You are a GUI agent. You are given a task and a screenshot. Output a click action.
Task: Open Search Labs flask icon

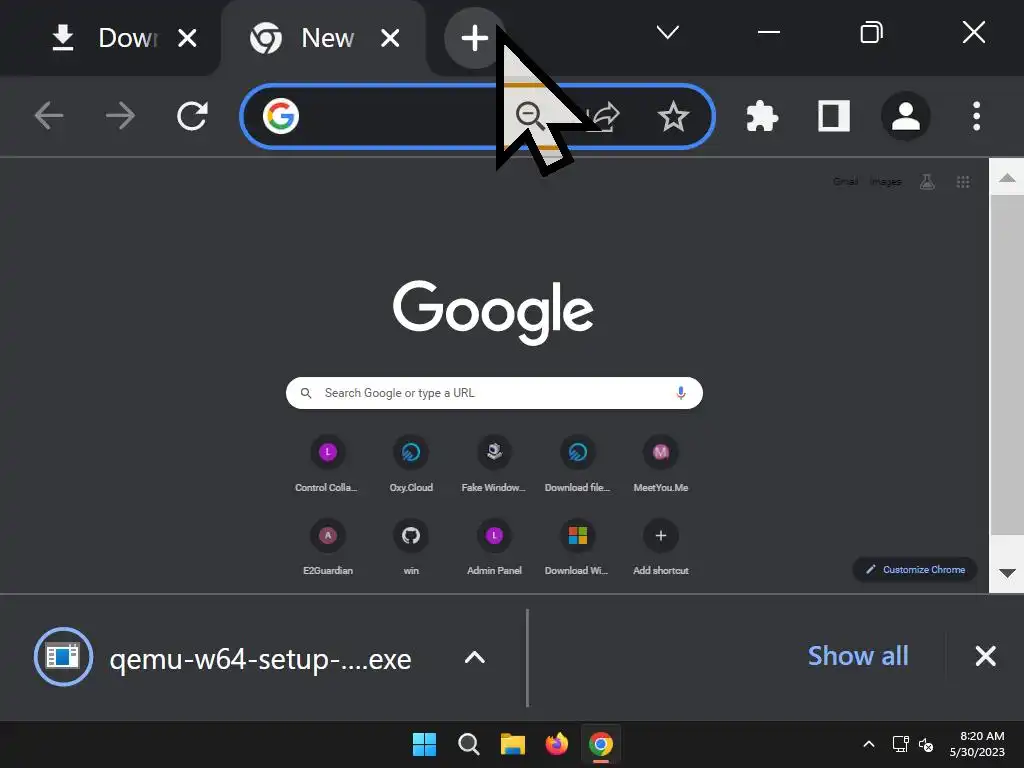pyautogui.click(x=927, y=182)
